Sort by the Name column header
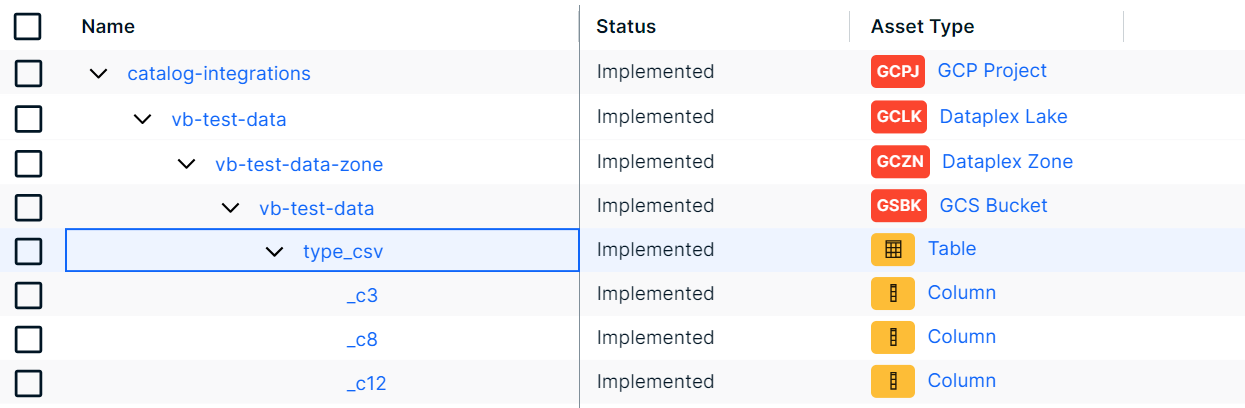The height and width of the screenshot is (408, 1245). [x=108, y=27]
